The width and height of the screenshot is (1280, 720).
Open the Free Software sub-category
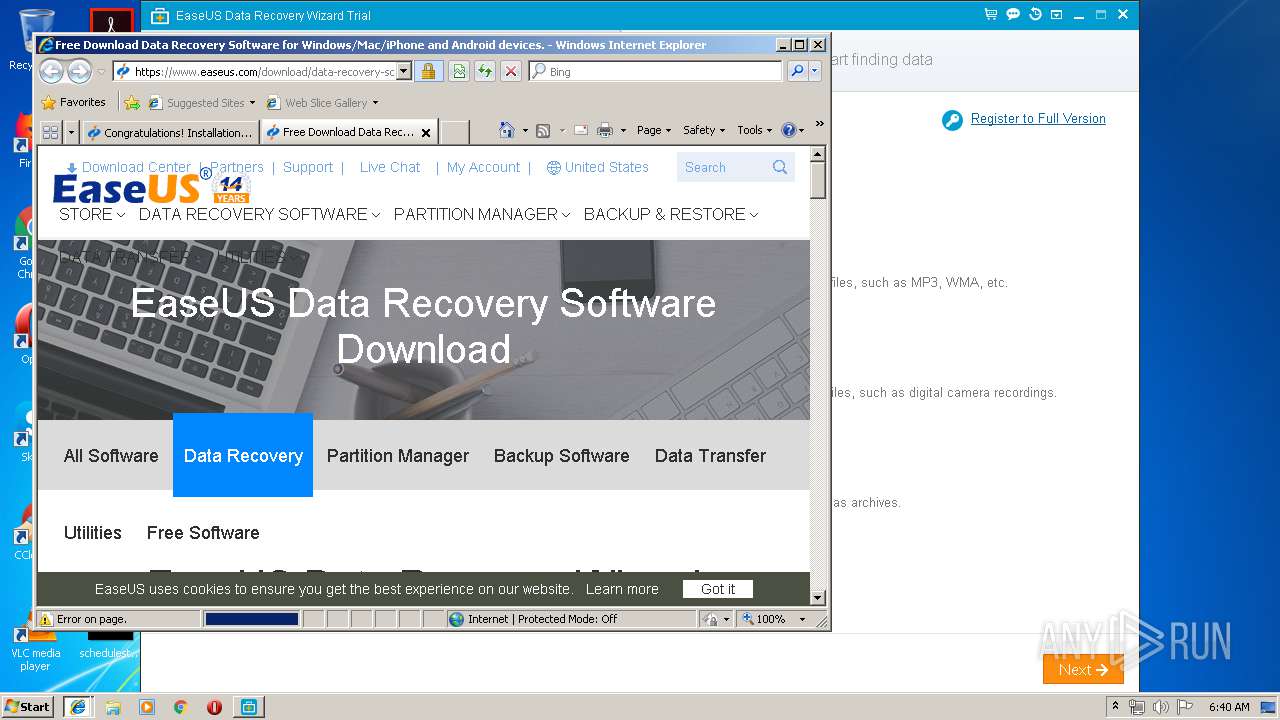[203, 533]
